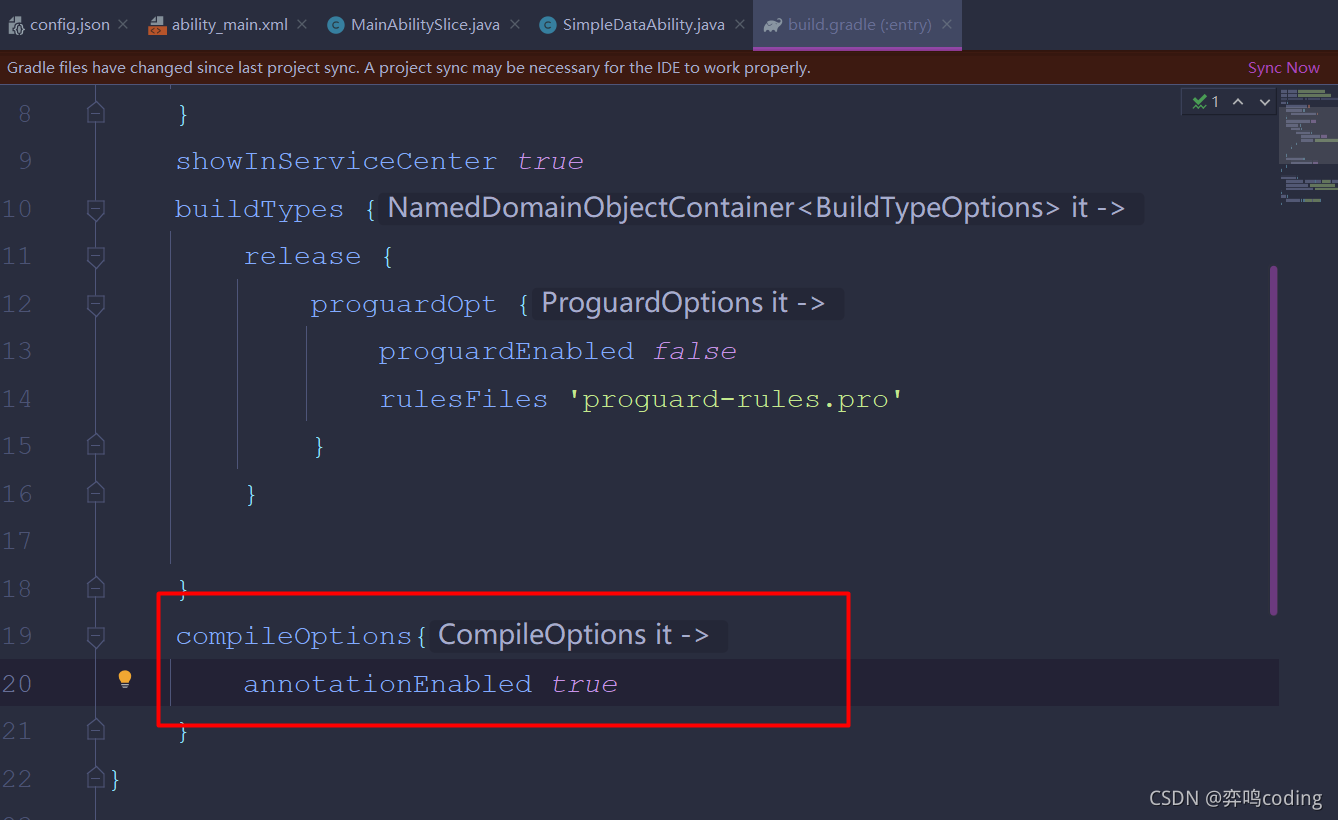Collapse the proguardOpt block on line 12

96,305
